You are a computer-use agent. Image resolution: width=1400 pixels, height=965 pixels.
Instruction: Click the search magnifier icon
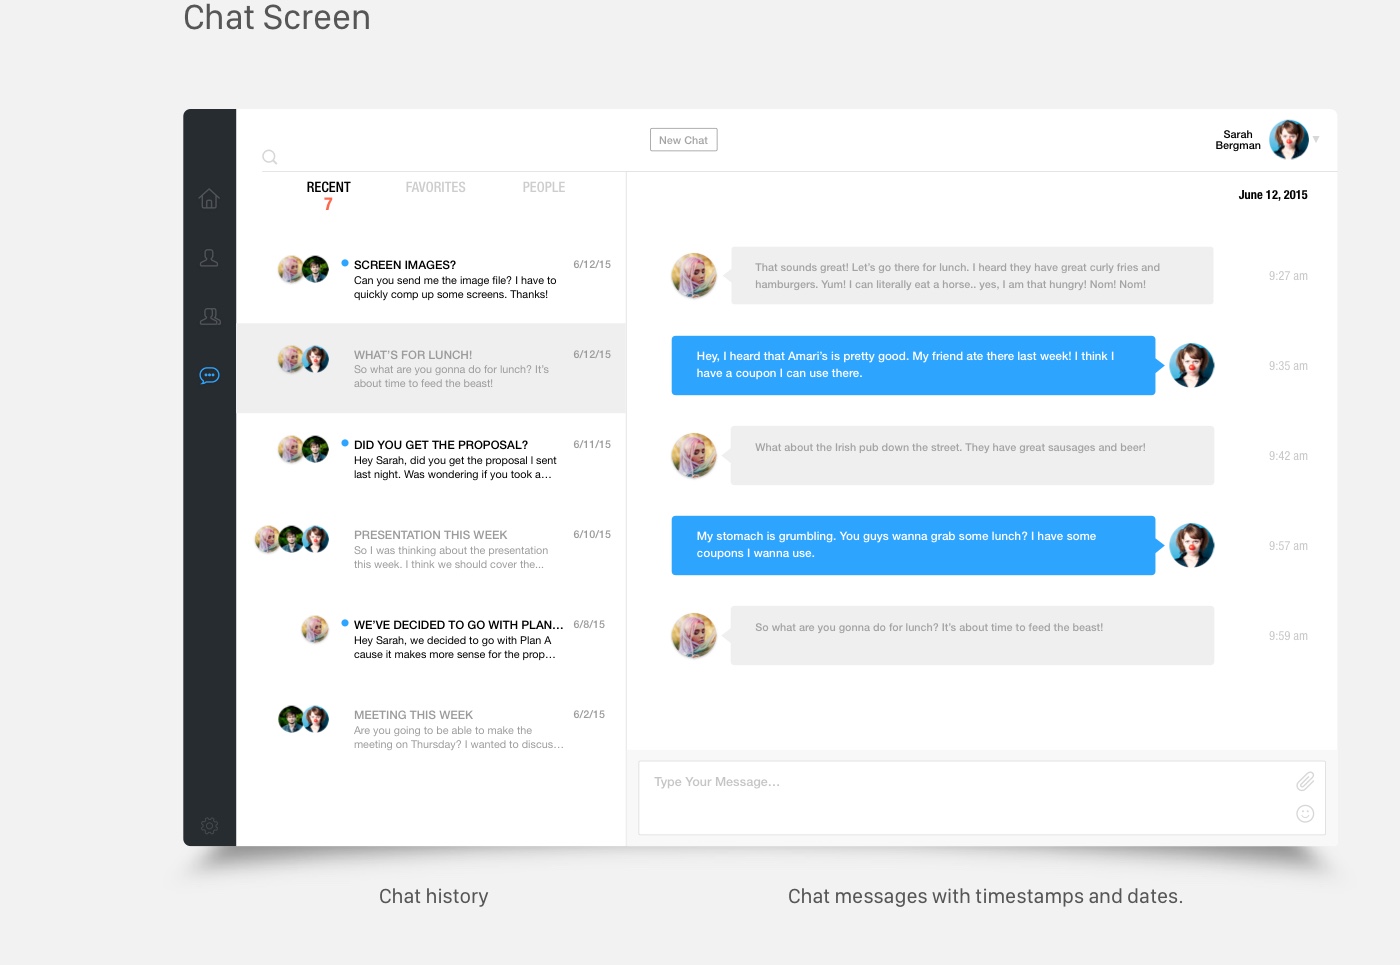(270, 157)
